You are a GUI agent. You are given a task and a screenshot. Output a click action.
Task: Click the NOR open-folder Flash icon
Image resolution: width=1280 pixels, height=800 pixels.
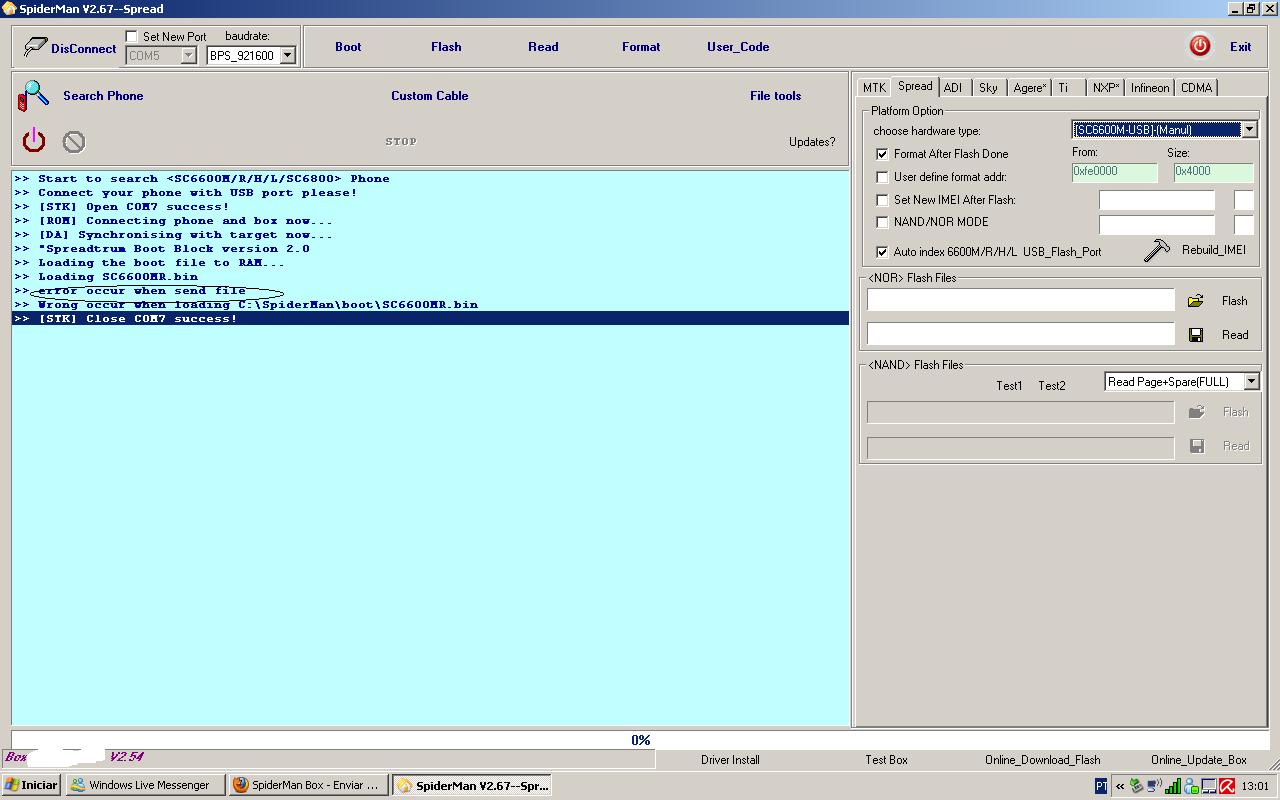click(1196, 301)
